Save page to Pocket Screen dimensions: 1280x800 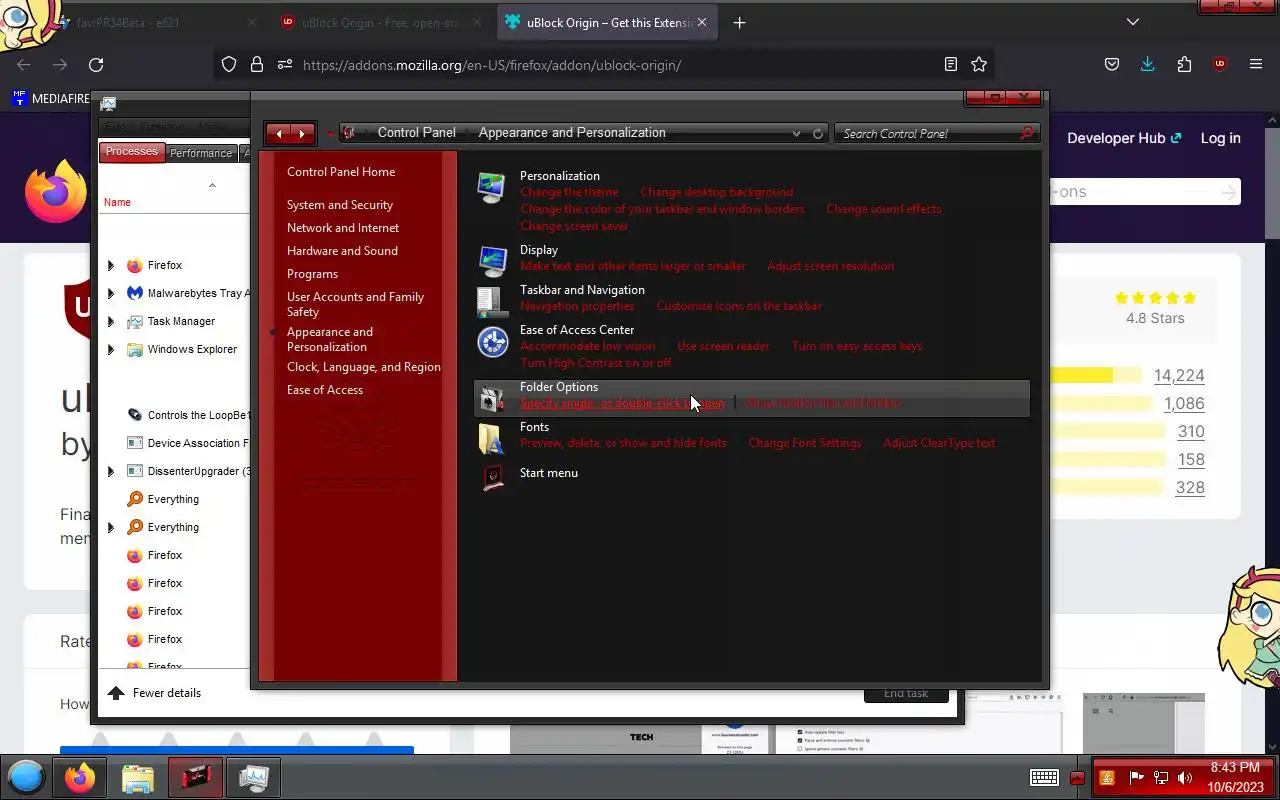pyautogui.click(x=1112, y=65)
